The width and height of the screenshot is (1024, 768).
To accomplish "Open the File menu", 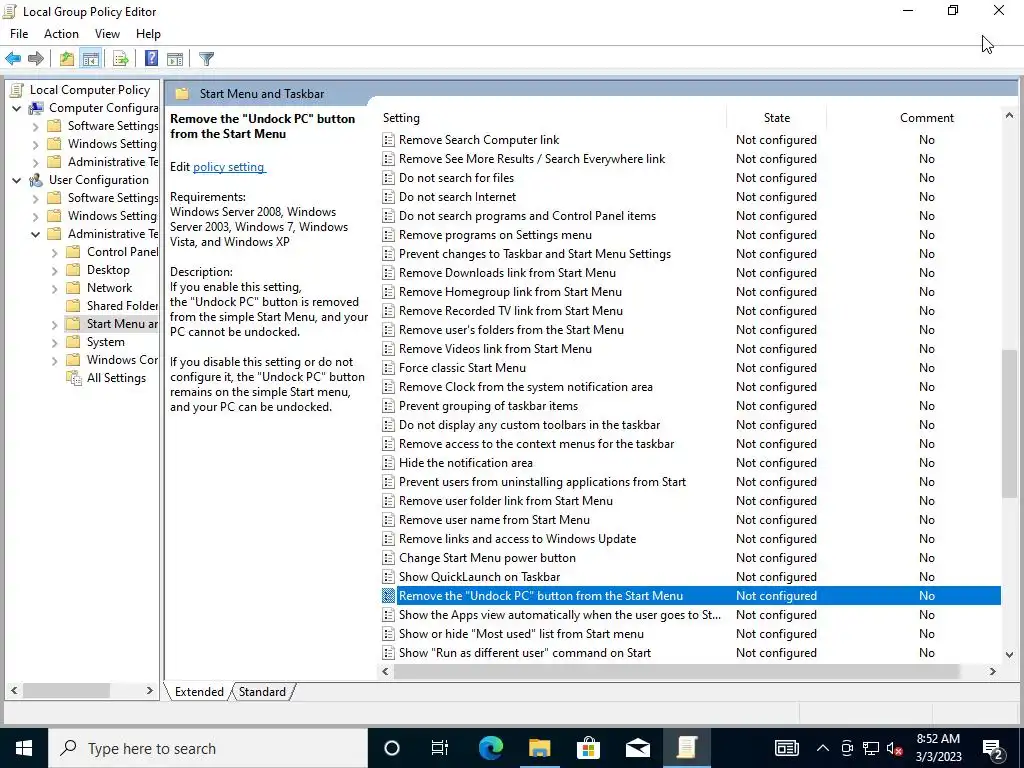I will click(x=19, y=34).
